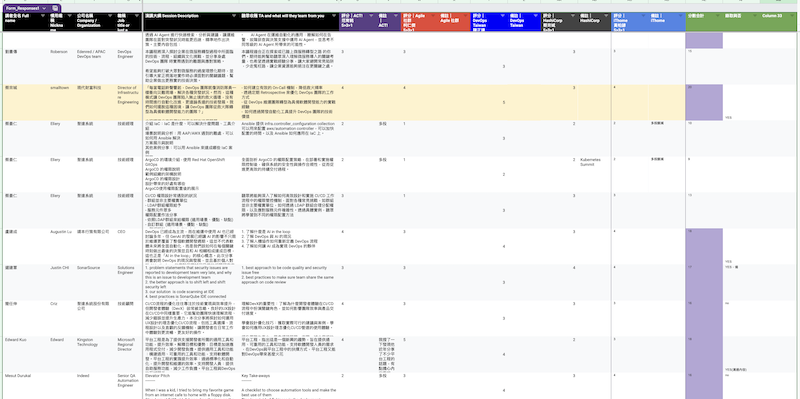
Task: Open the Column 33 filter arrow
Action: click(791, 16)
